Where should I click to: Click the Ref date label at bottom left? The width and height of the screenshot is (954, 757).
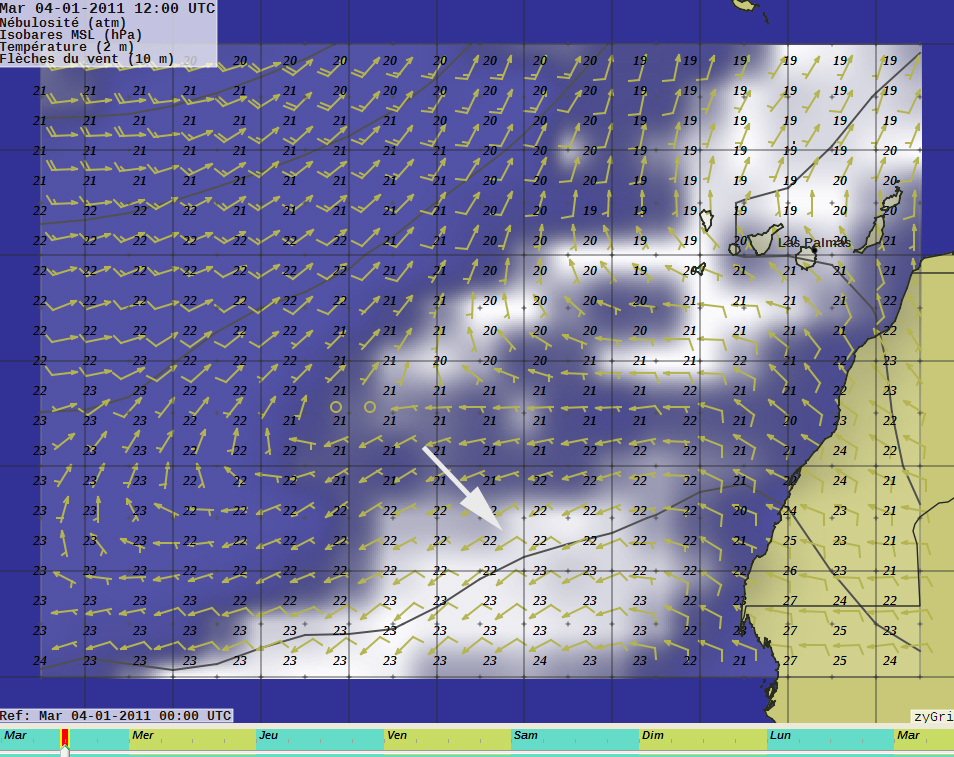point(116,716)
